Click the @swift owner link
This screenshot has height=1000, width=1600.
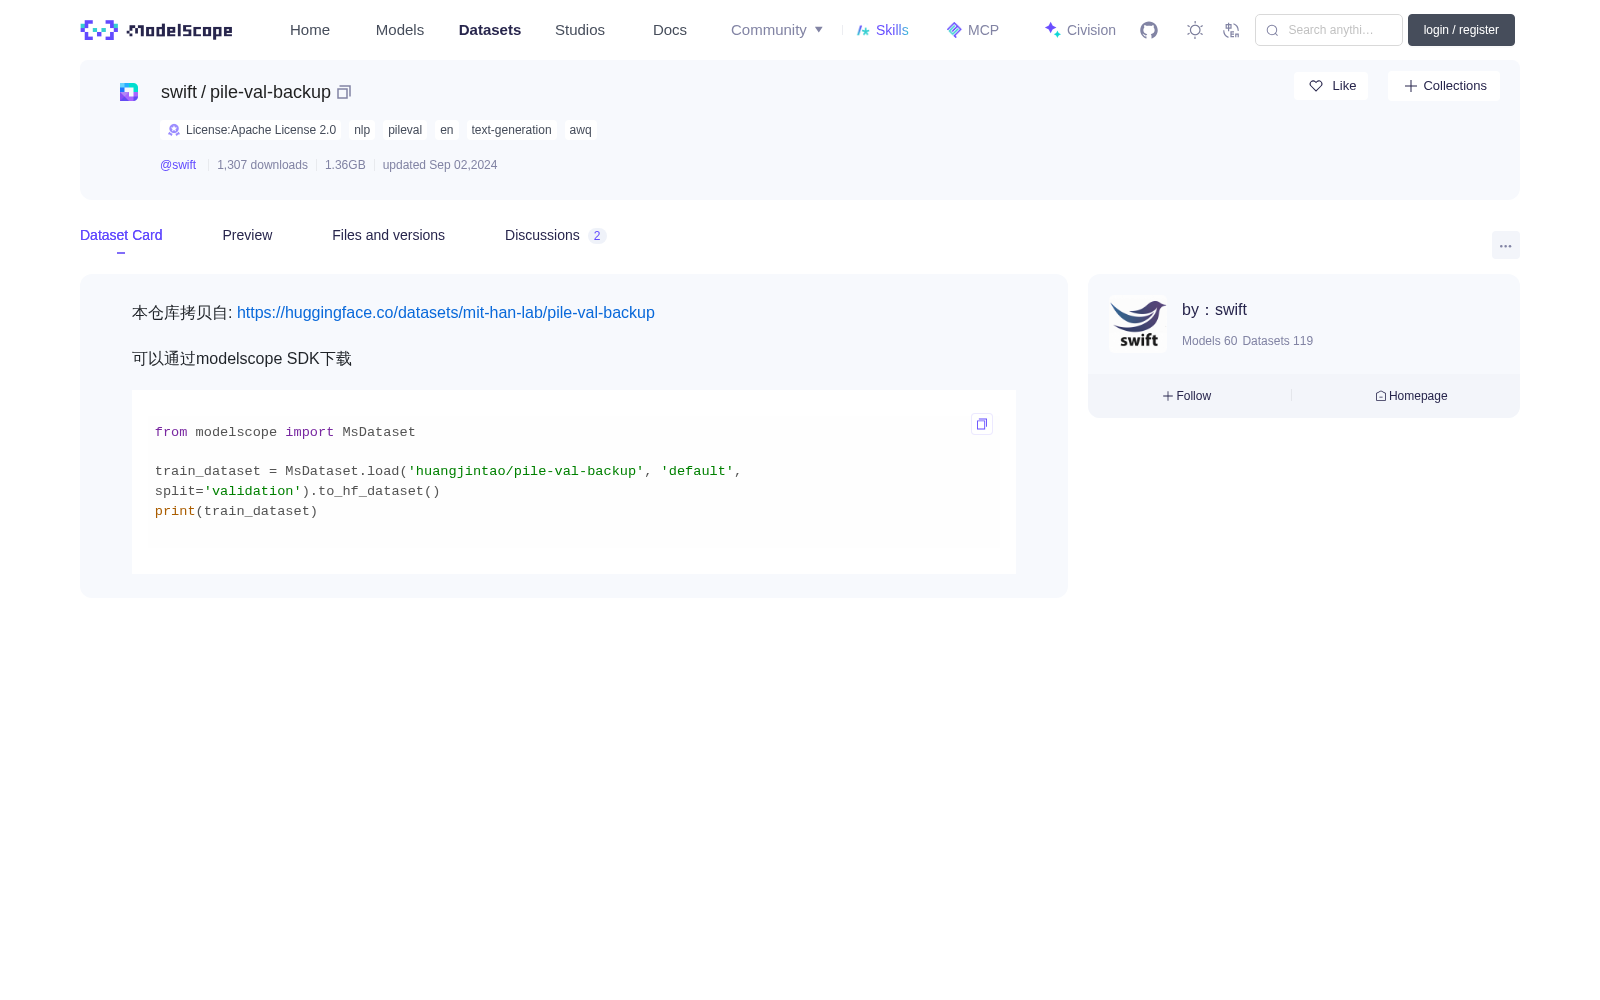(178, 165)
